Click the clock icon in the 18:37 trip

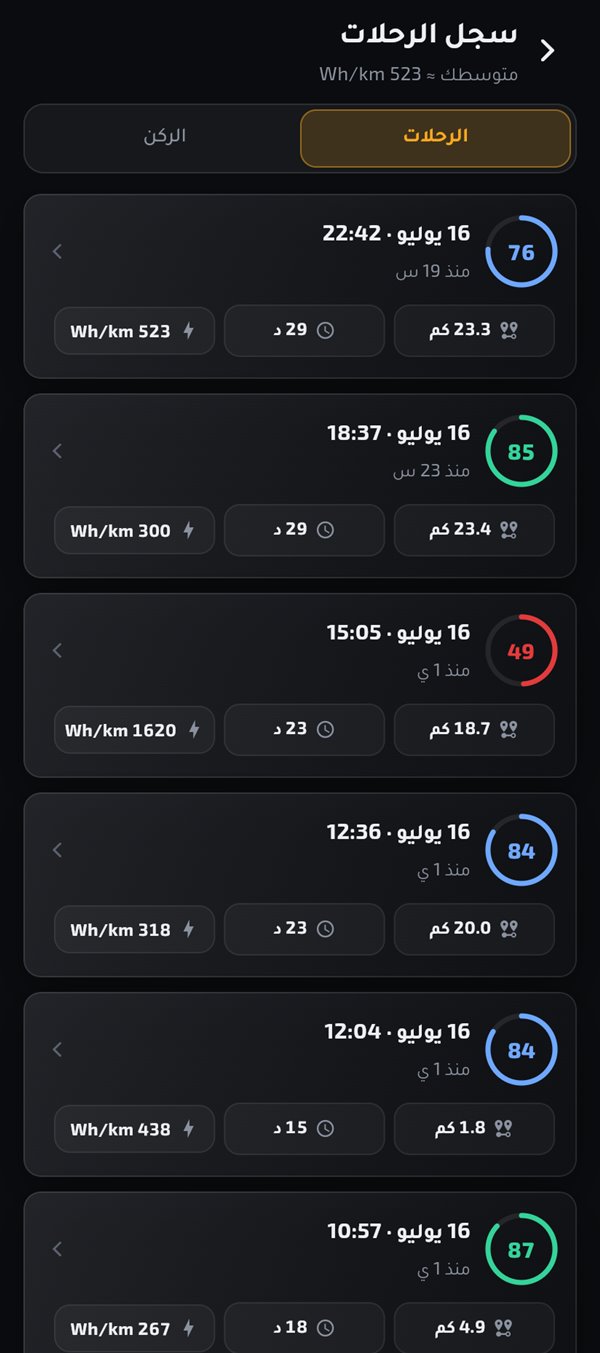point(325,531)
